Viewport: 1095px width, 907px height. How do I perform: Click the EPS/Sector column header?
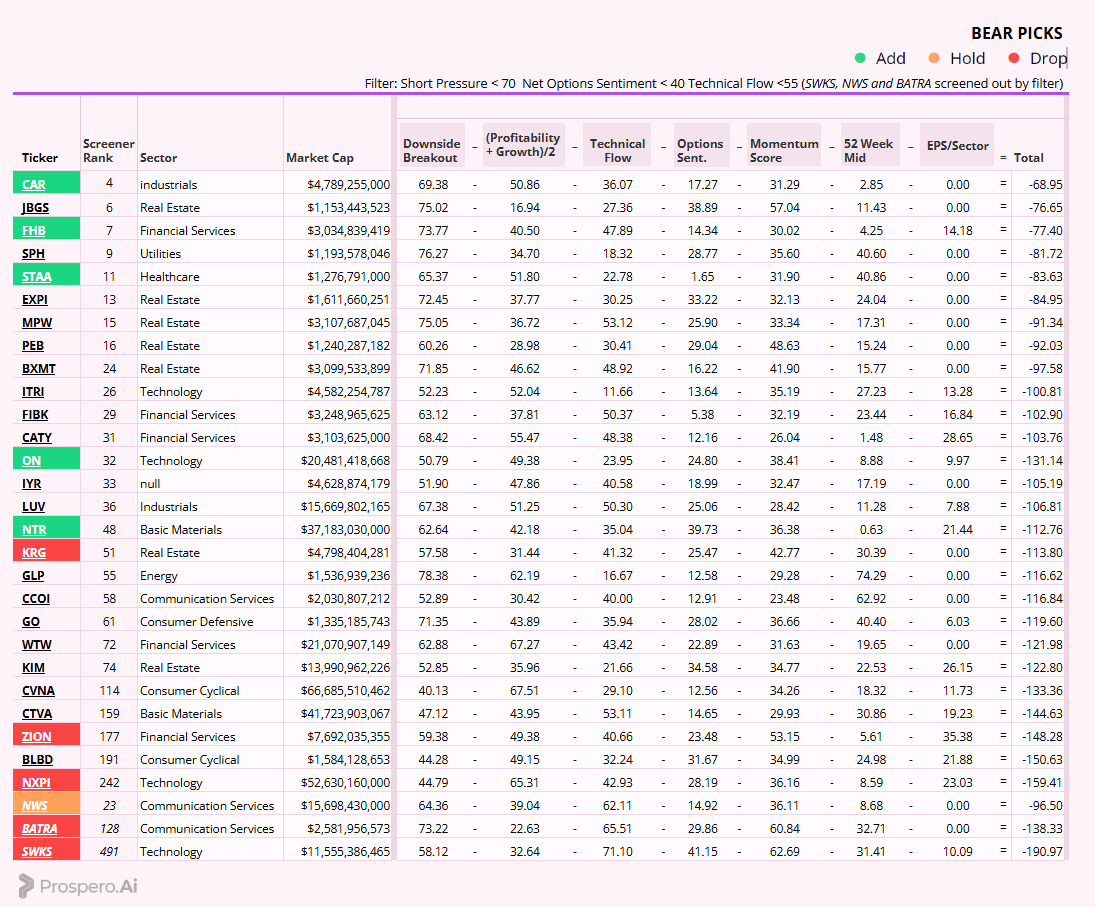click(957, 146)
